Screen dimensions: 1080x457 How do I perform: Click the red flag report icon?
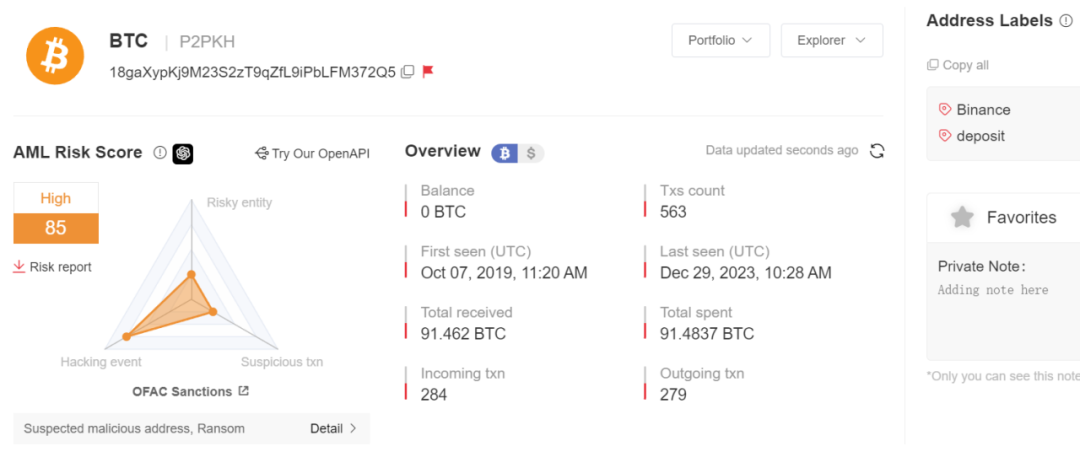coord(428,71)
